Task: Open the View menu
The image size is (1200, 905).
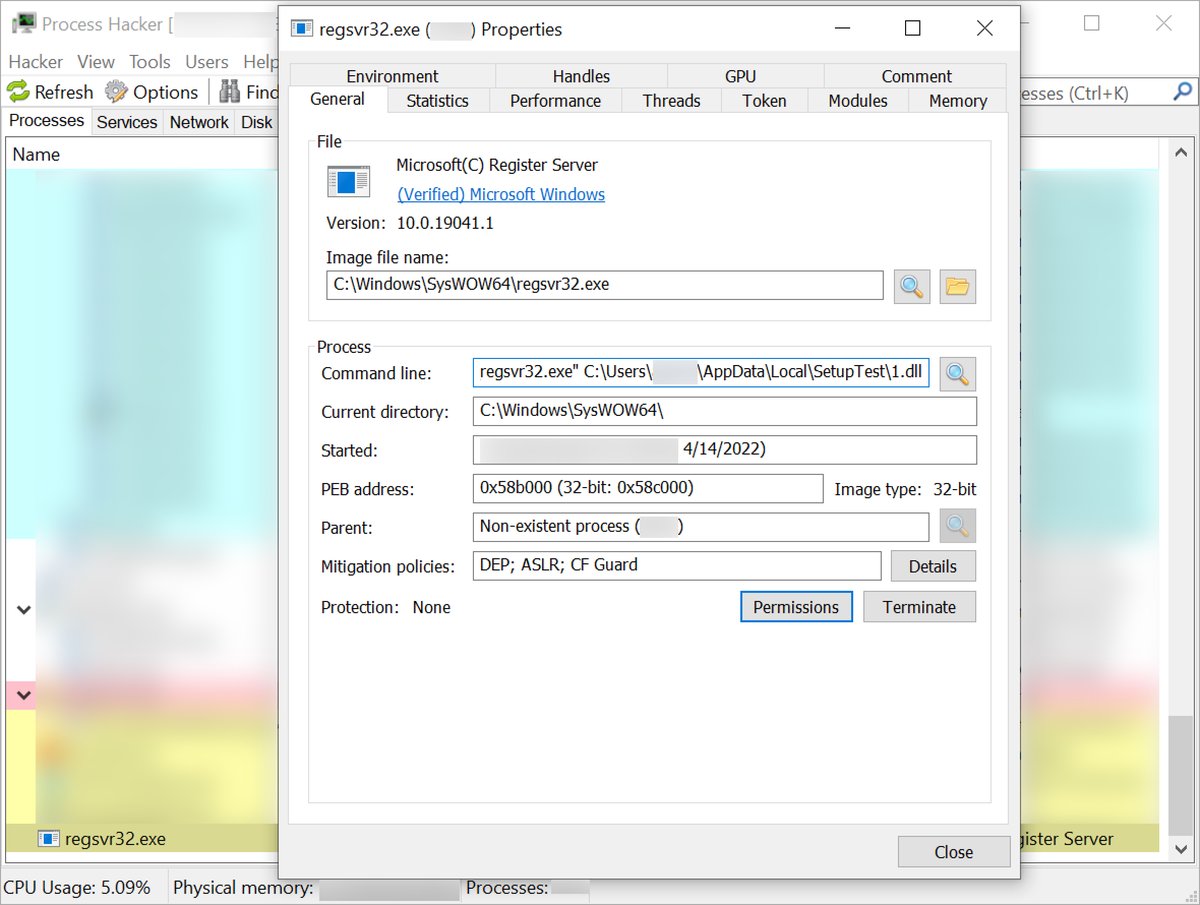Action: tap(96, 62)
